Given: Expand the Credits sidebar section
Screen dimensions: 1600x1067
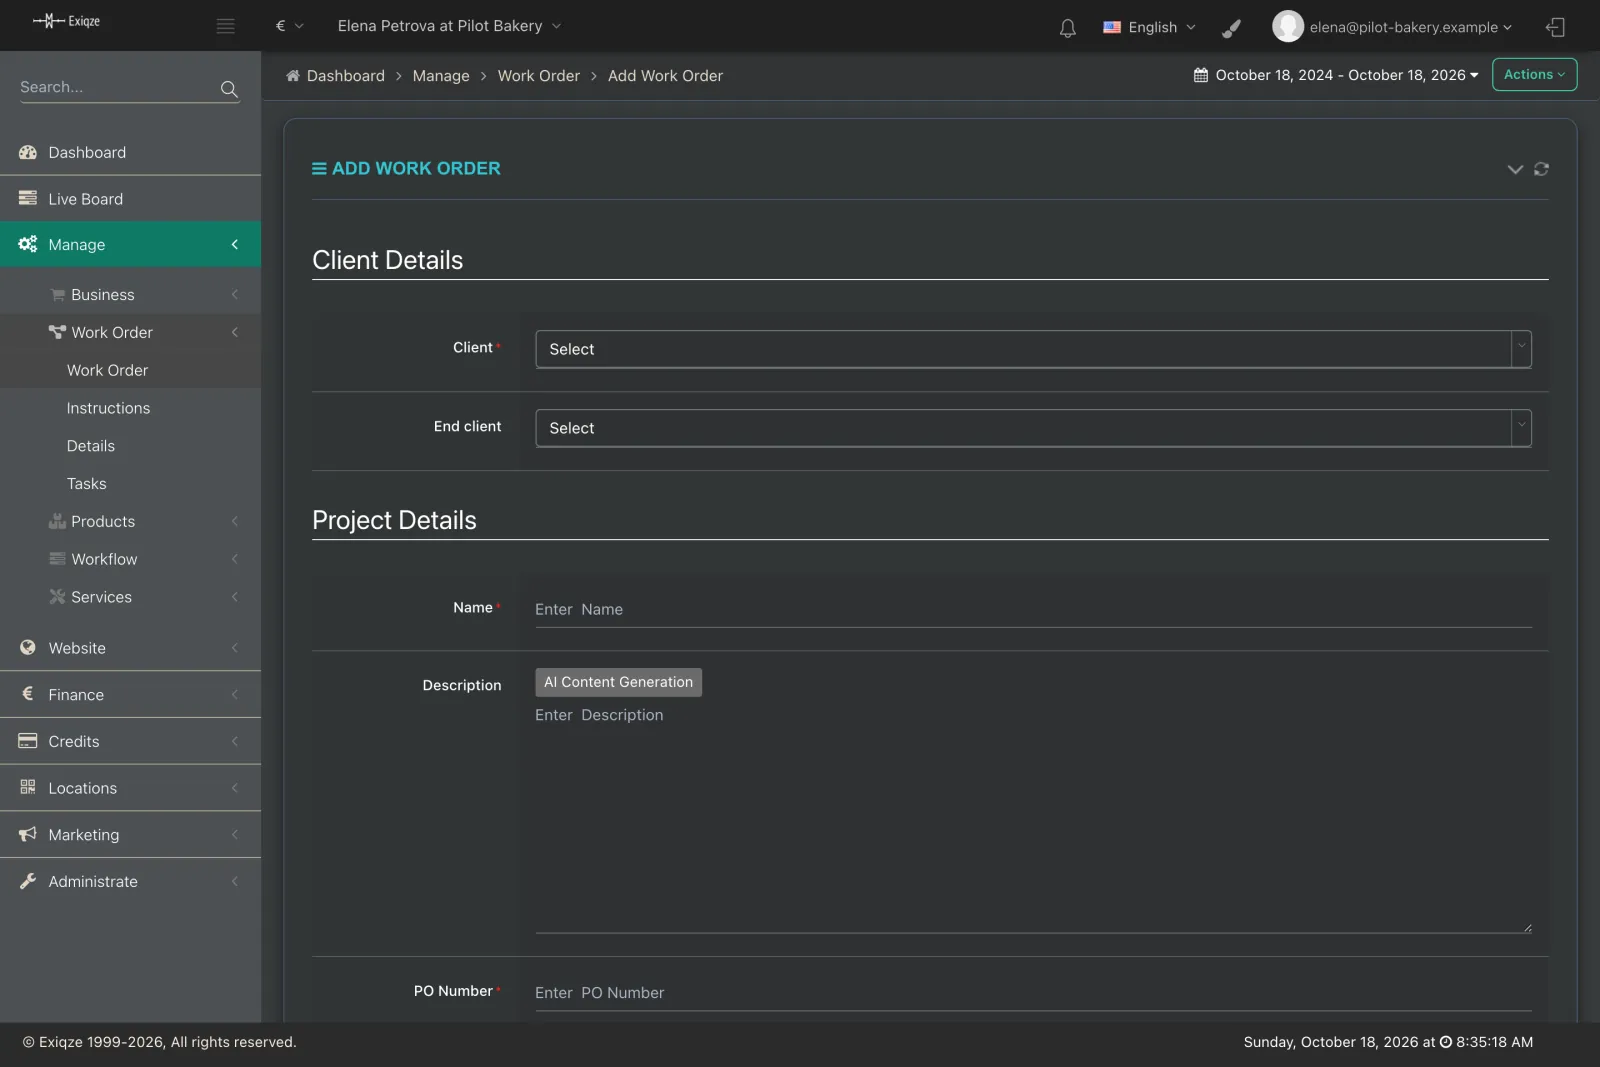Looking at the screenshot, I should (130, 741).
